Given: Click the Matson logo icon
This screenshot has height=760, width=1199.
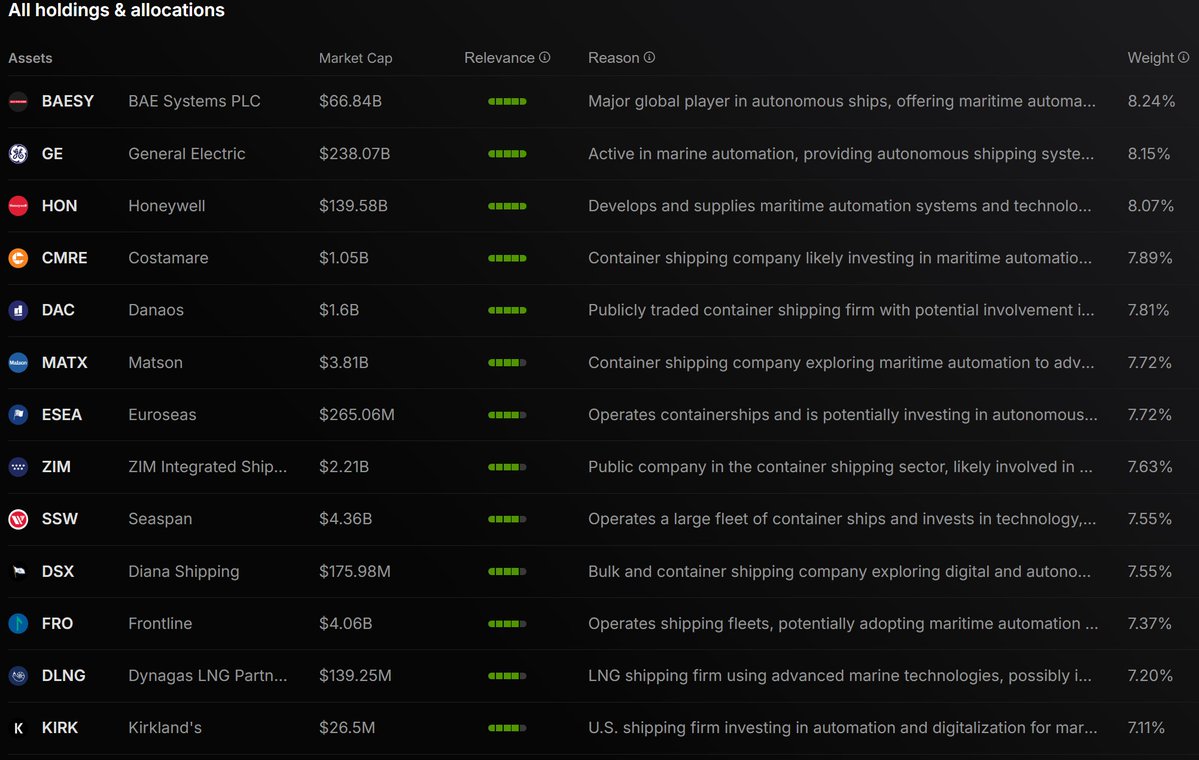Looking at the screenshot, I should click(x=18, y=362).
